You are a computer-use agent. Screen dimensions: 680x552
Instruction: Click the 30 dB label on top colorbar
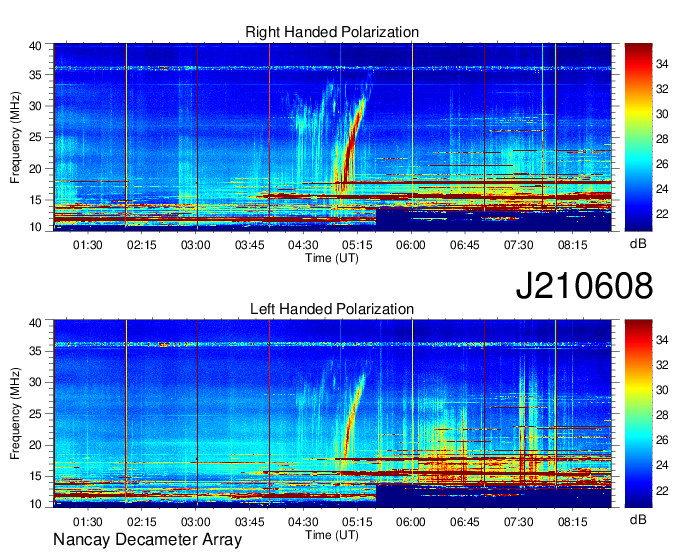pyautogui.click(x=662, y=114)
